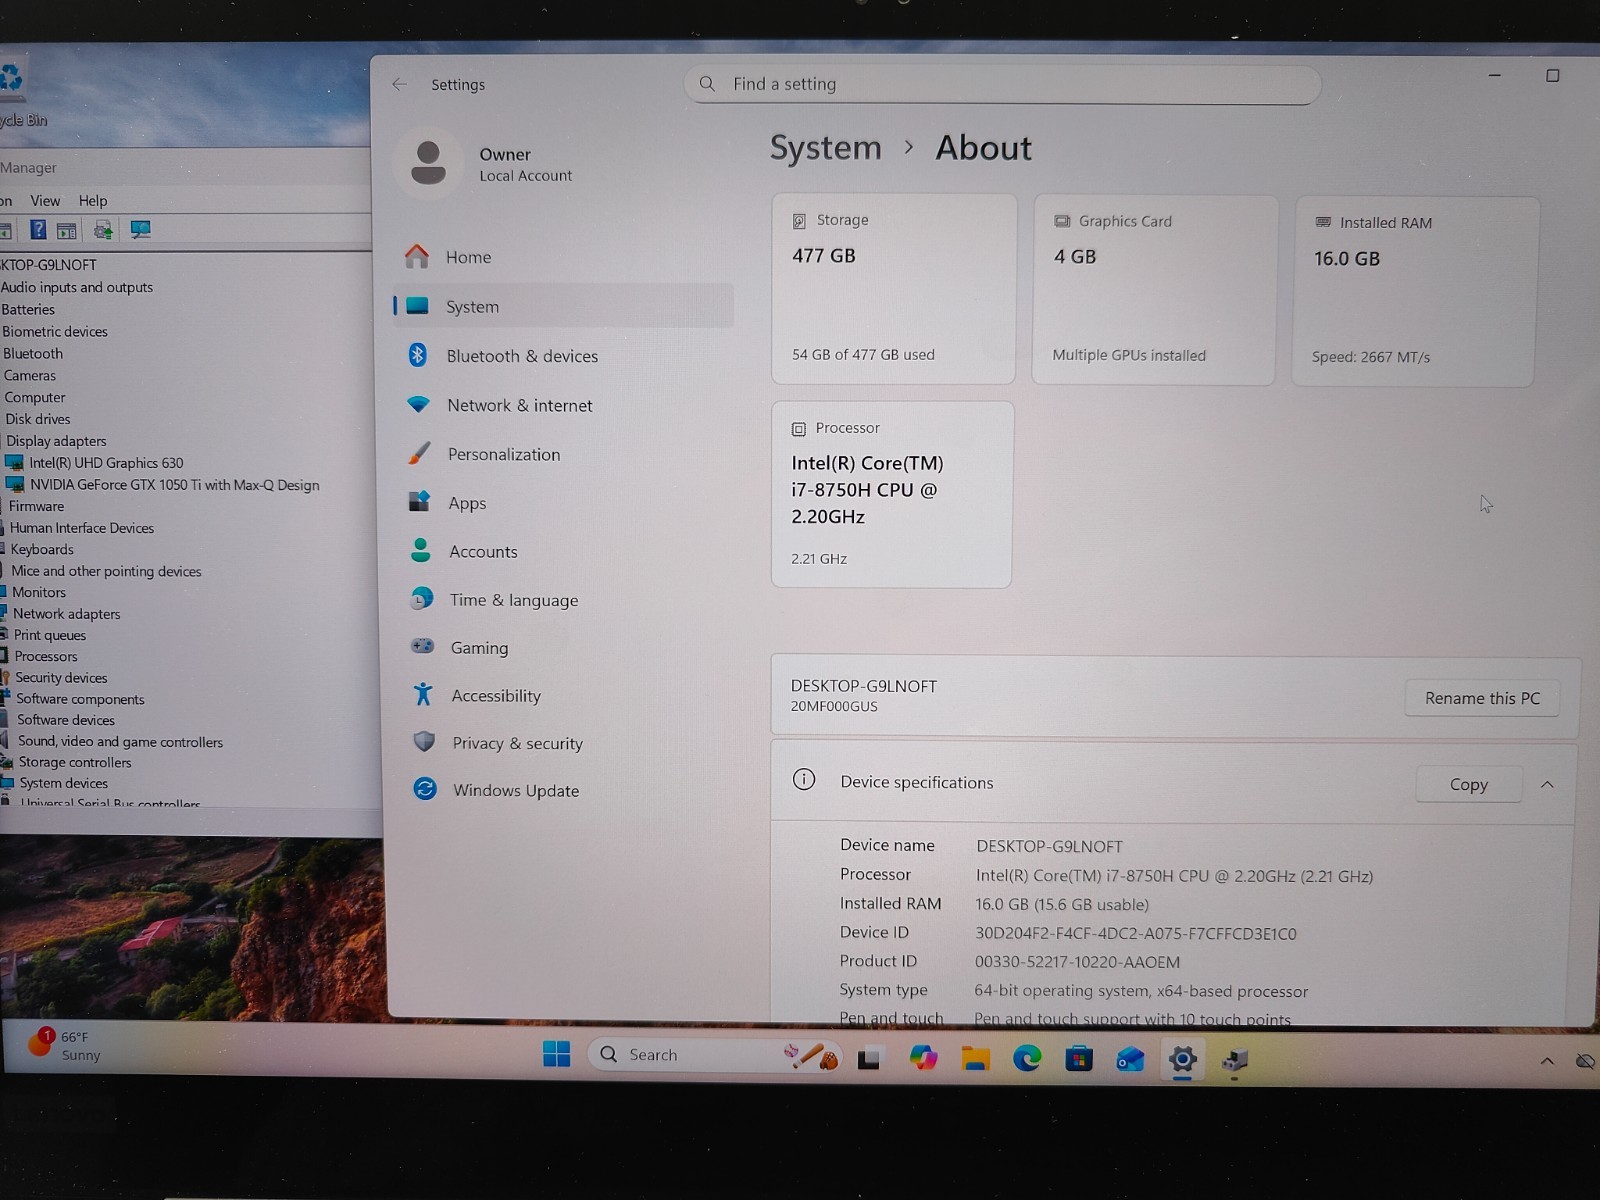The height and width of the screenshot is (1200, 1600).
Task: Open the View menu in Device Manager
Action: (x=45, y=201)
